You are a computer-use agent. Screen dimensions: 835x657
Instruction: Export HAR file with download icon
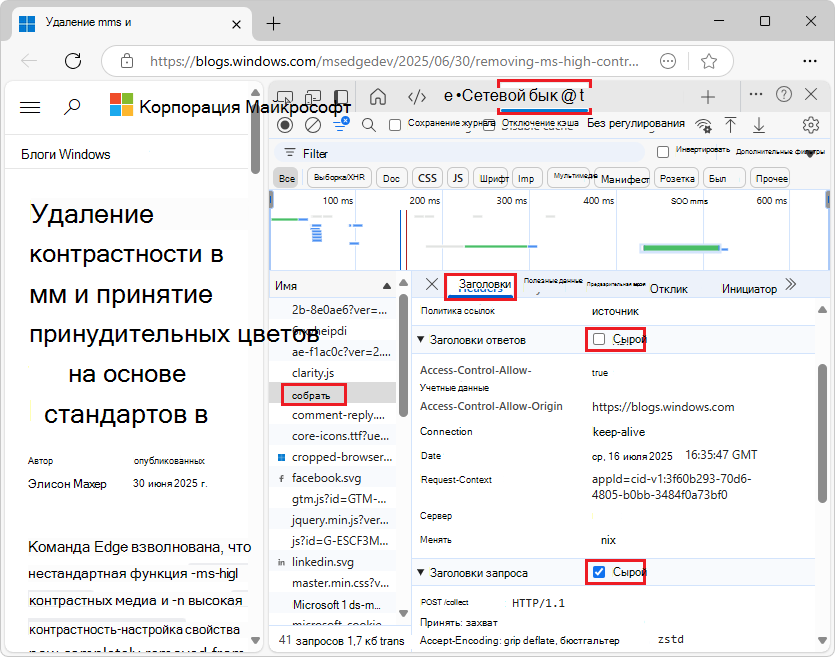click(758, 125)
